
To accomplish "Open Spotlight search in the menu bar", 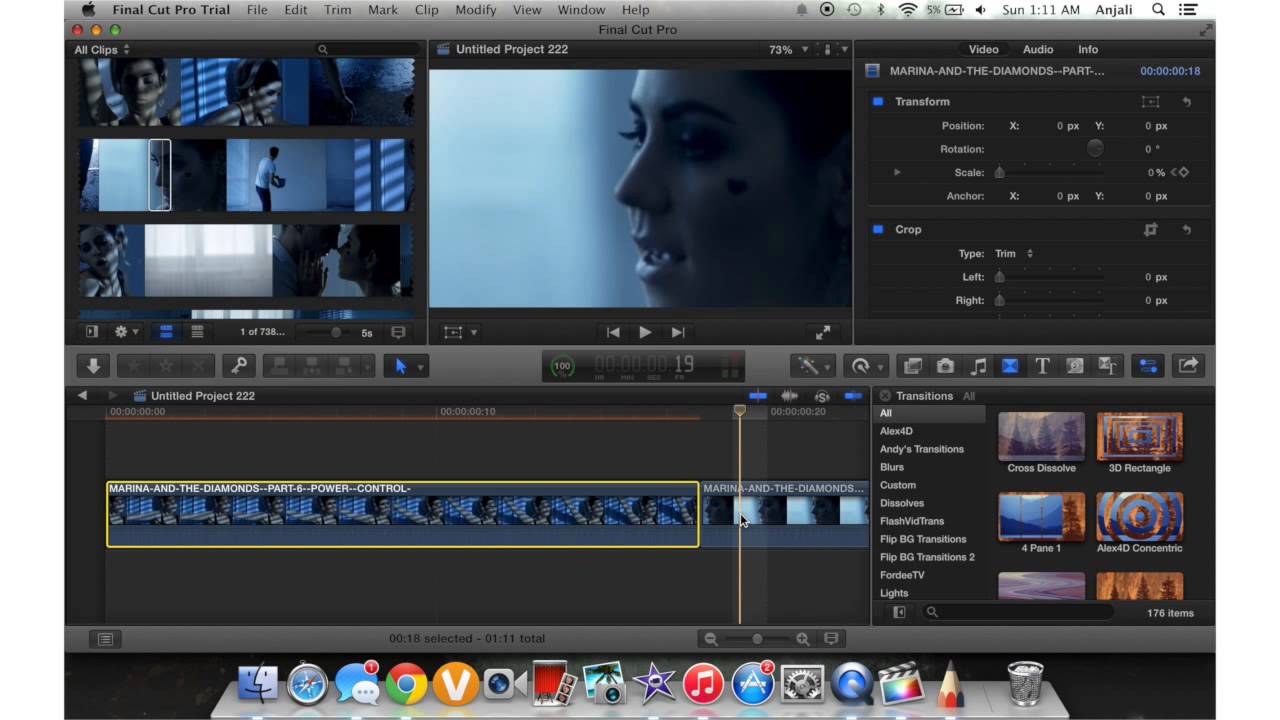I will tap(1158, 10).
